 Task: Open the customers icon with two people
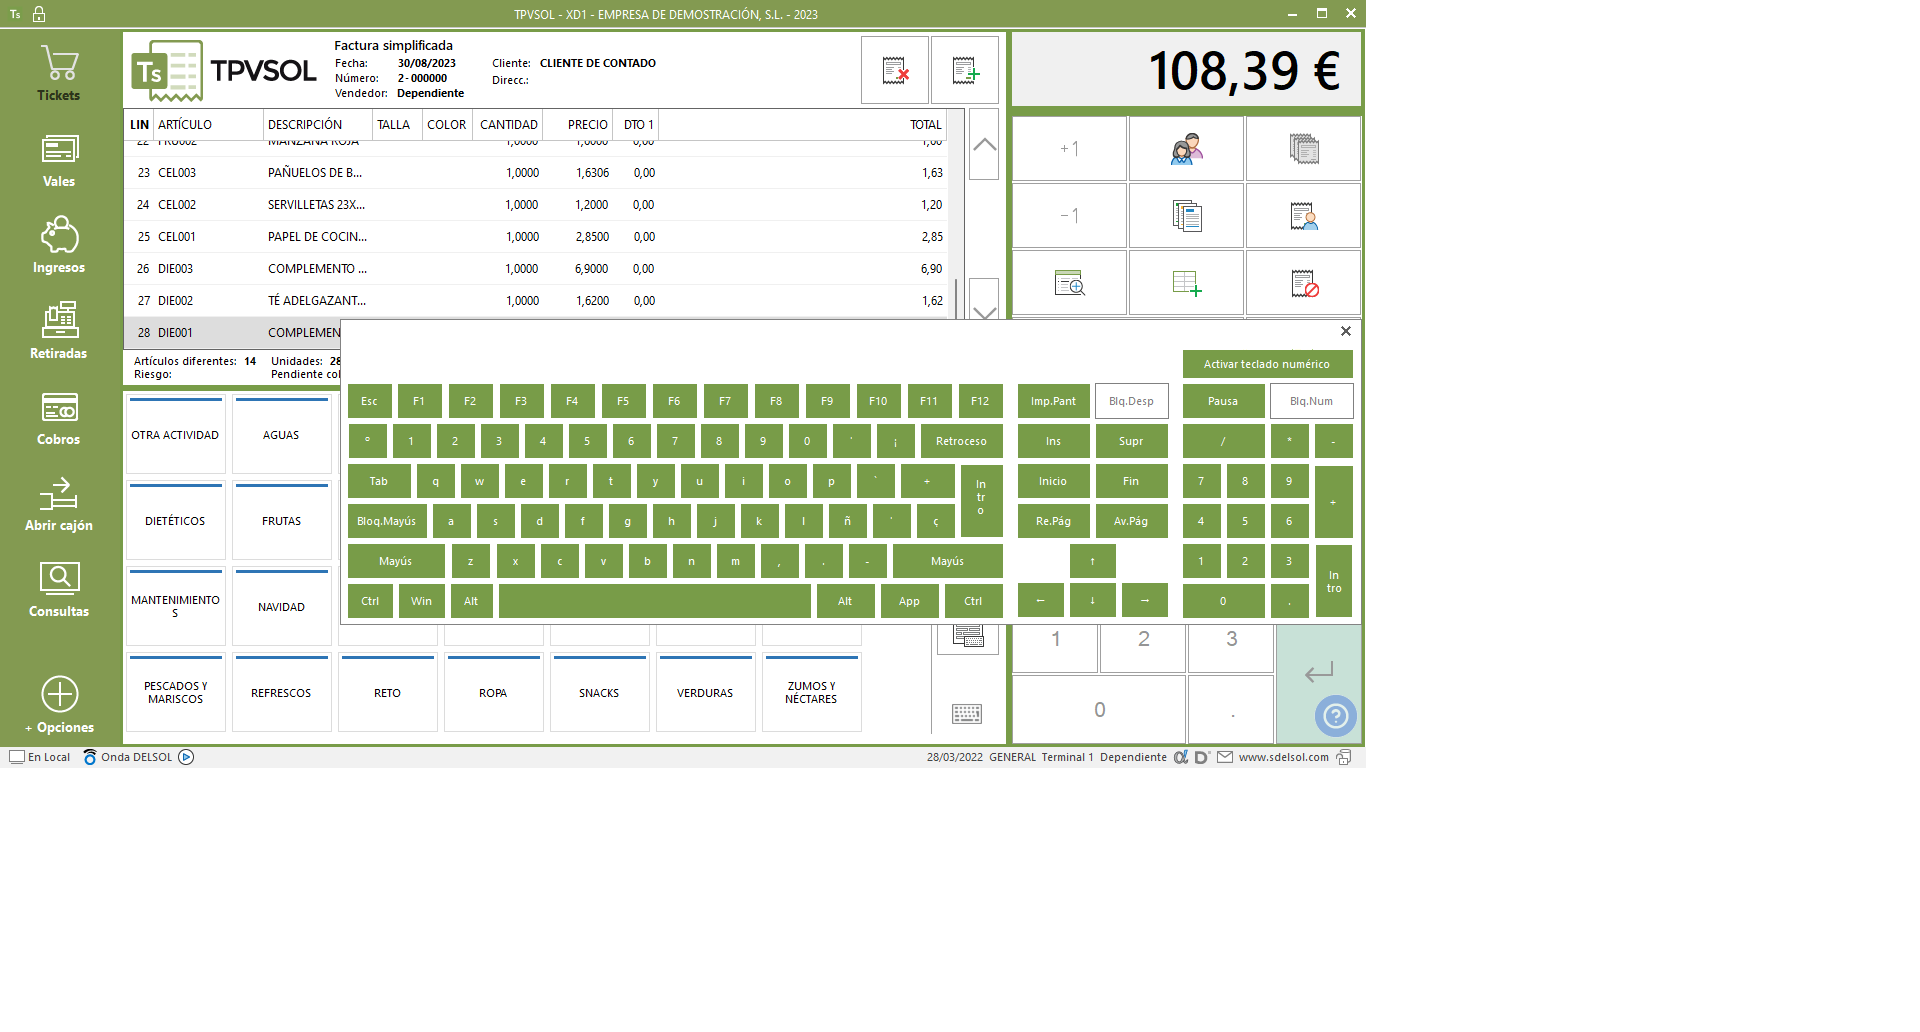click(x=1186, y=149)
